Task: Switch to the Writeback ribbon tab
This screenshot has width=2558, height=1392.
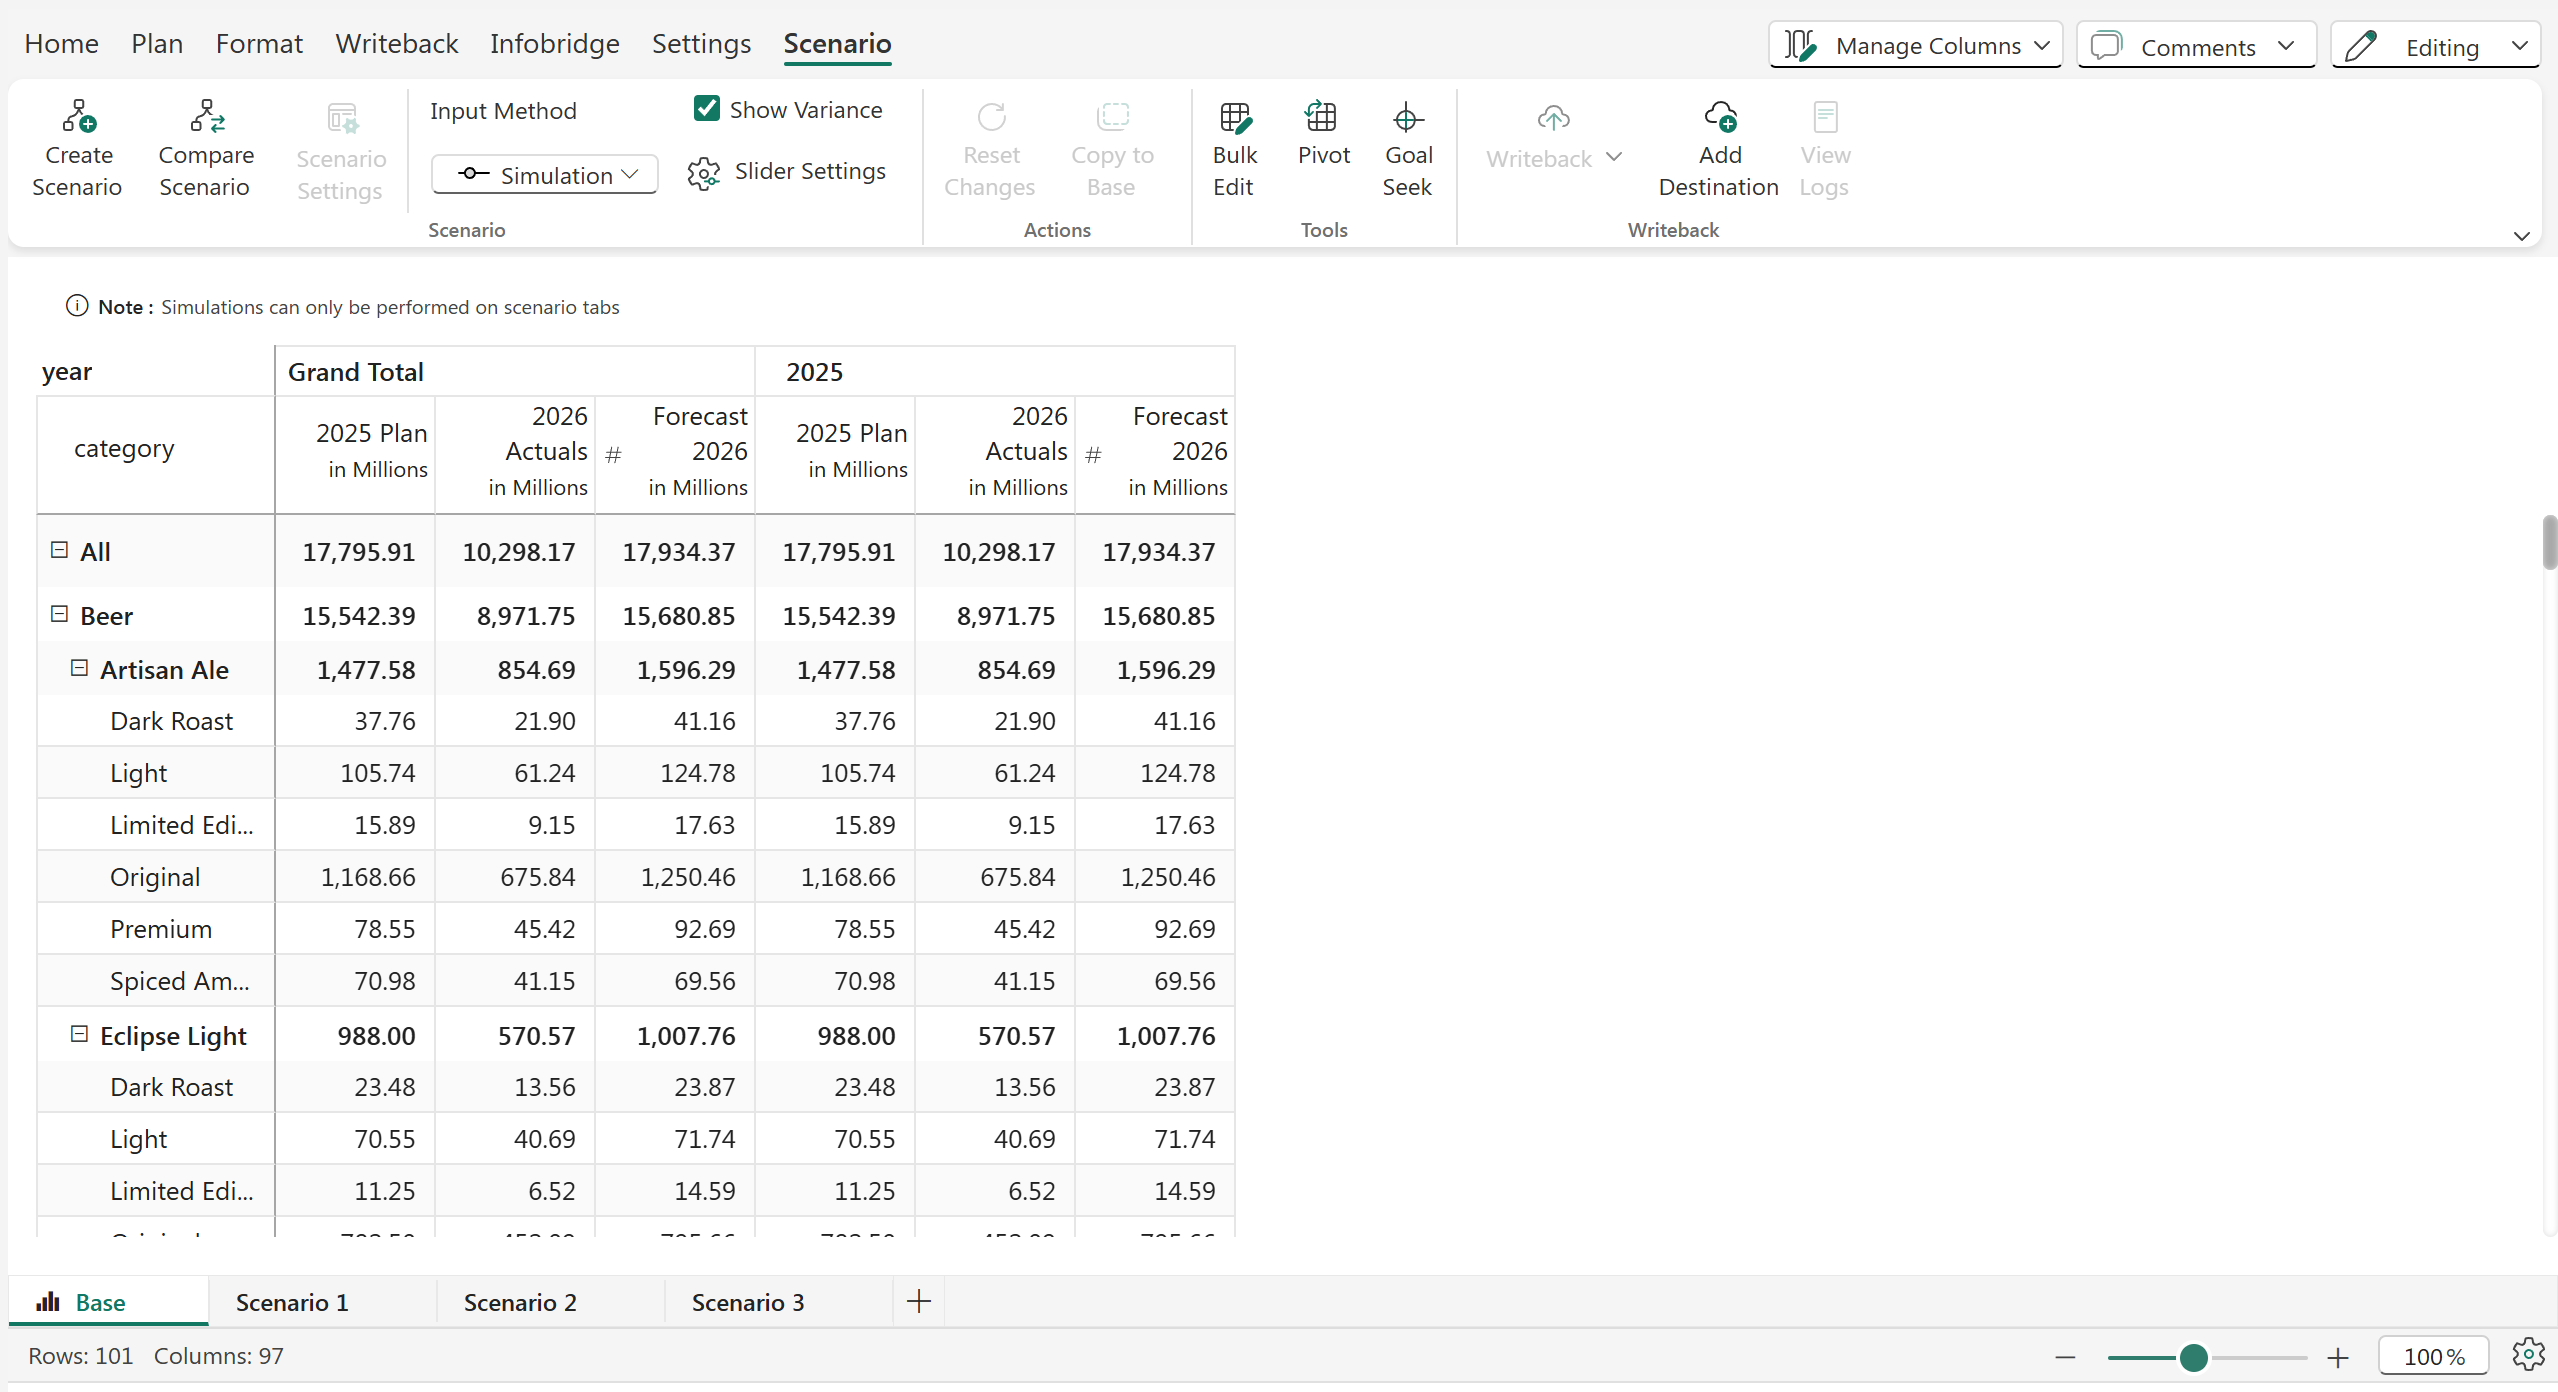Action: tap(396, 44)
